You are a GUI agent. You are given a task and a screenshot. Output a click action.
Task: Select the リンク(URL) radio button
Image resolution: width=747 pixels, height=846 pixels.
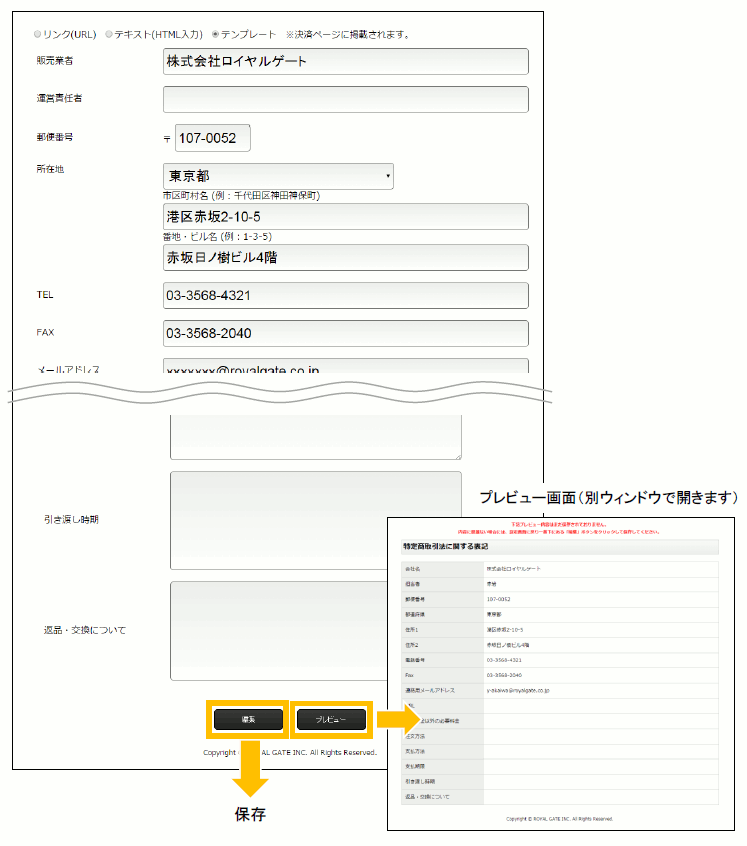[x=39, y=34]
